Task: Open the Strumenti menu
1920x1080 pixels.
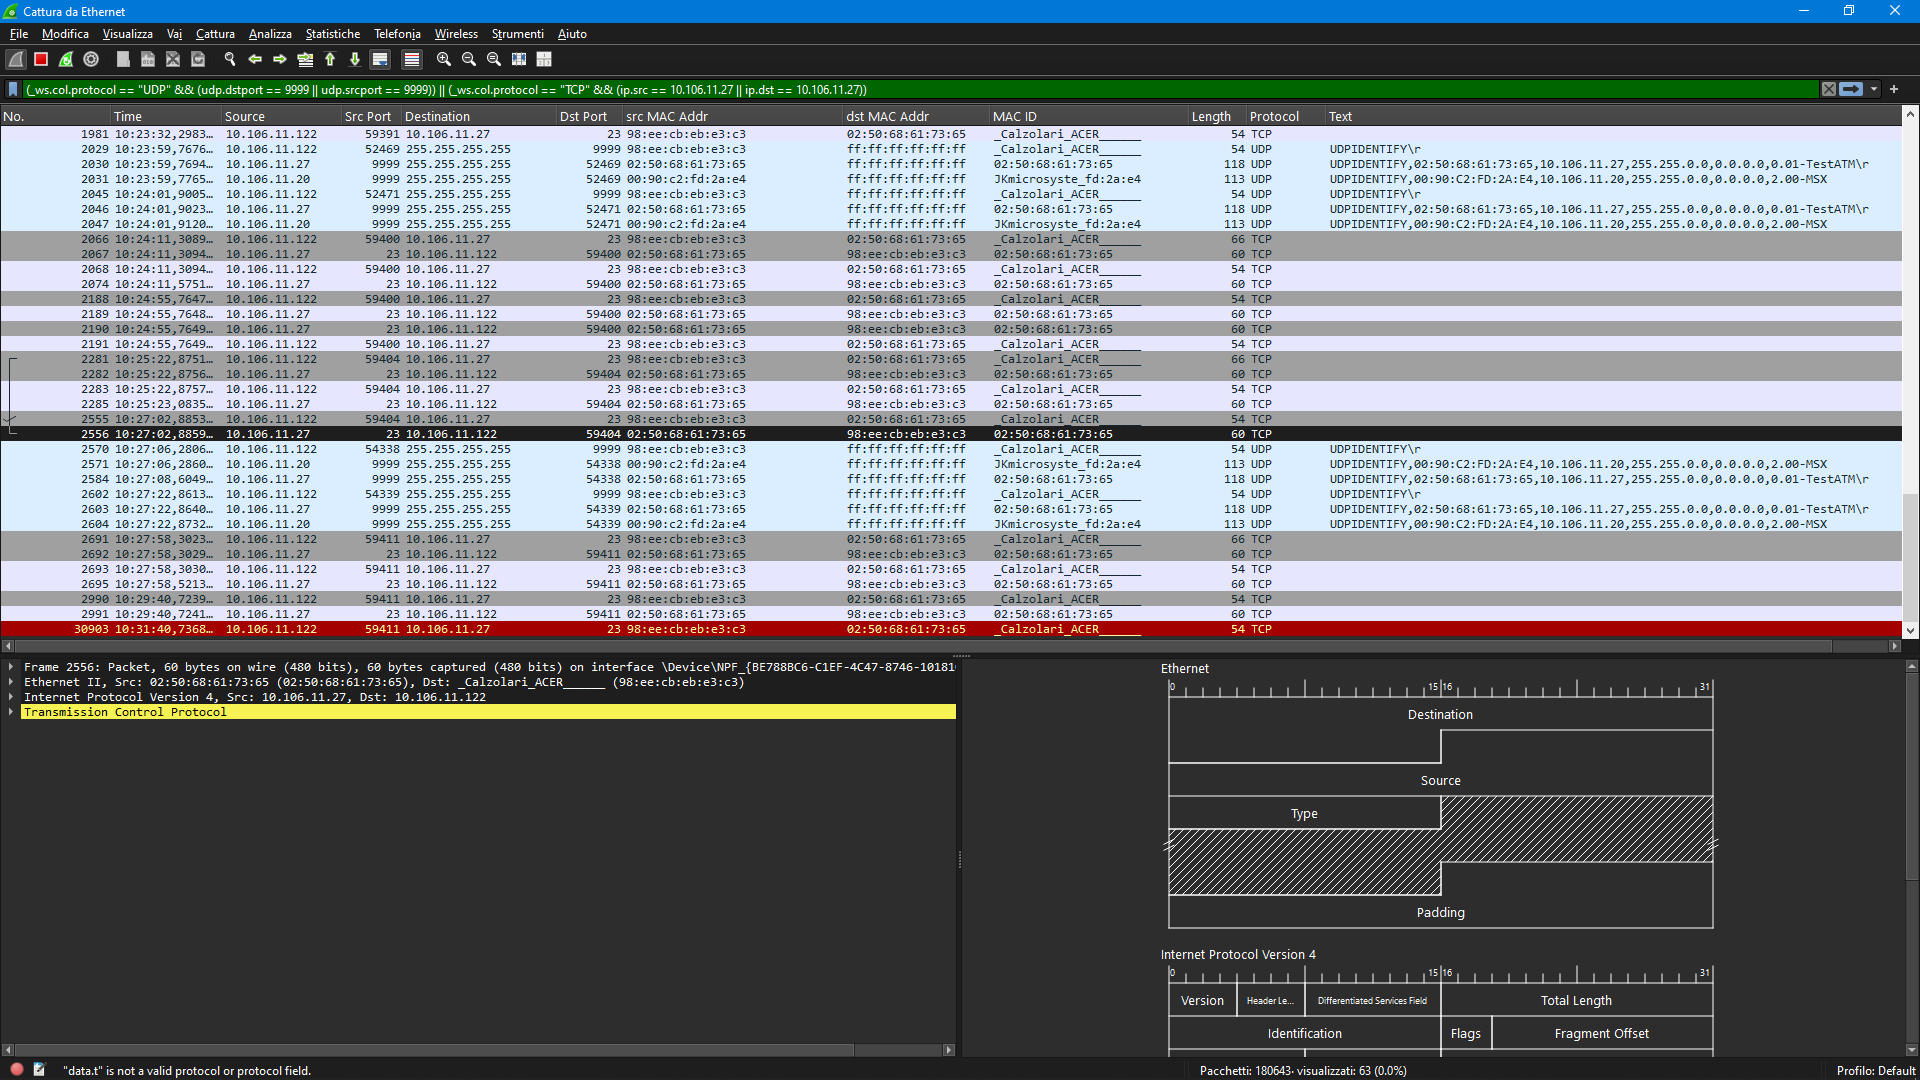Action: coord(517,34)
